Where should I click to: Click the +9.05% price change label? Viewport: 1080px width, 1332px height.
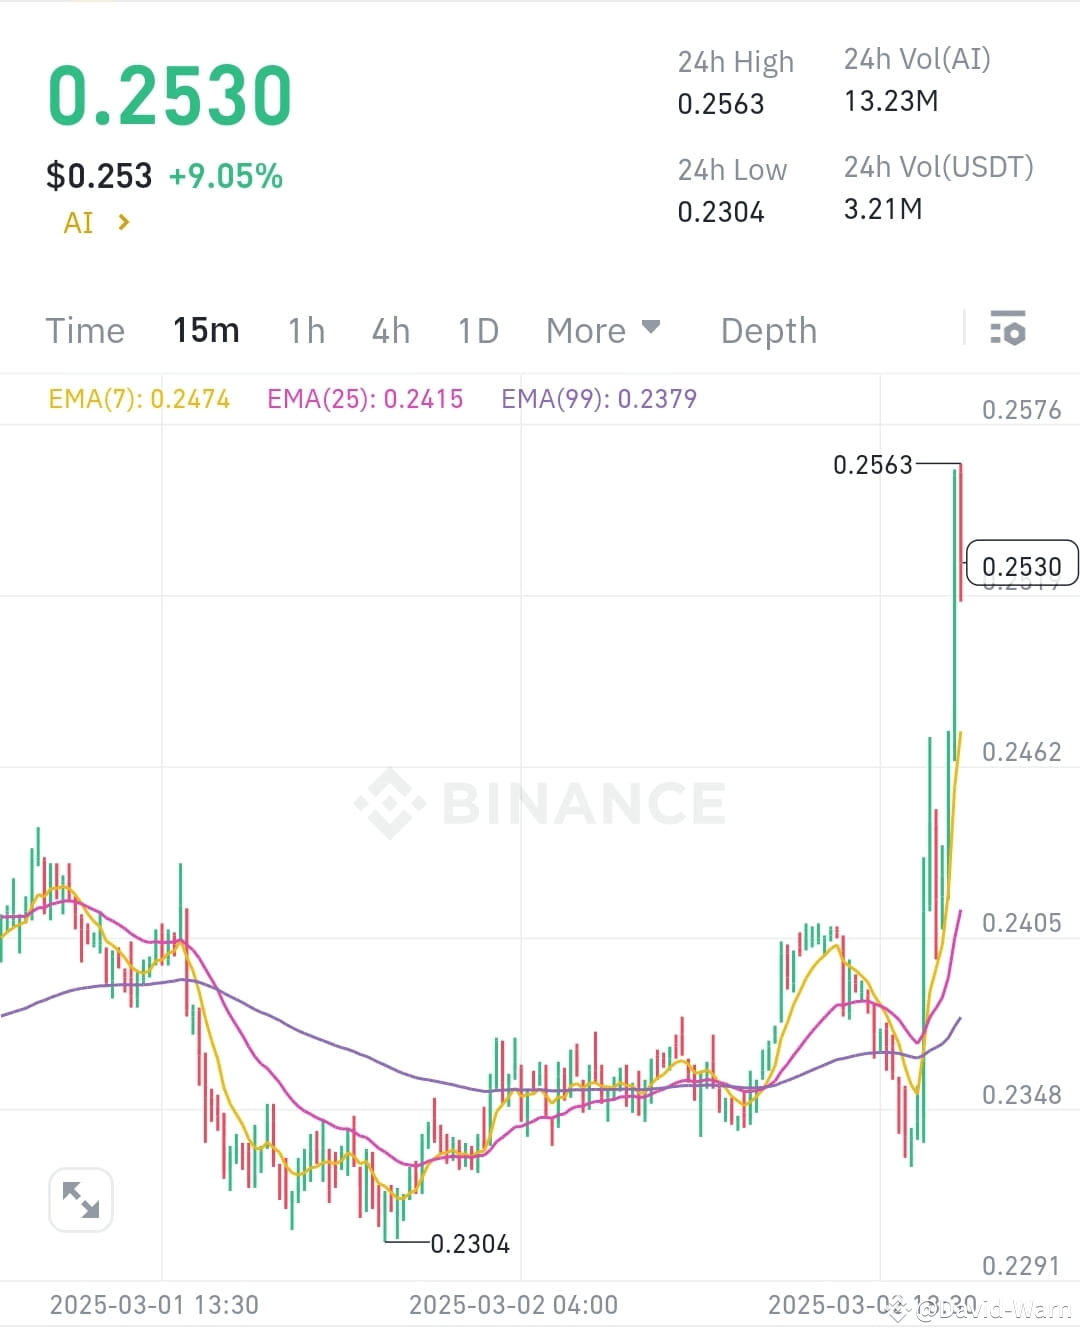(225, 176)
